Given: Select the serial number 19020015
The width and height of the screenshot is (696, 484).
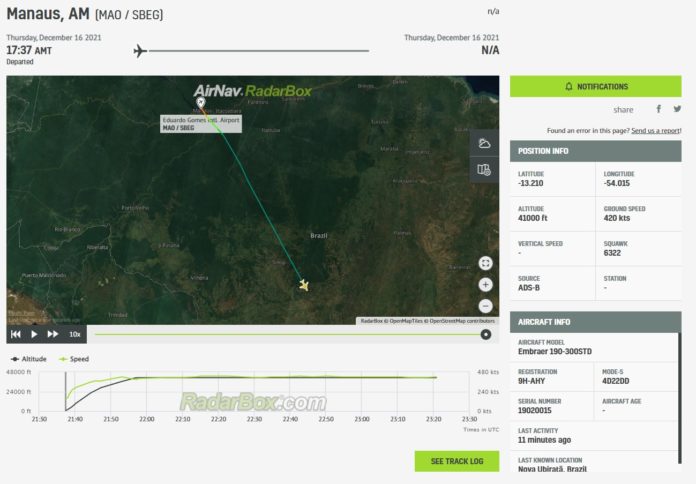Looking at the screenshot, I should point(534,410).
